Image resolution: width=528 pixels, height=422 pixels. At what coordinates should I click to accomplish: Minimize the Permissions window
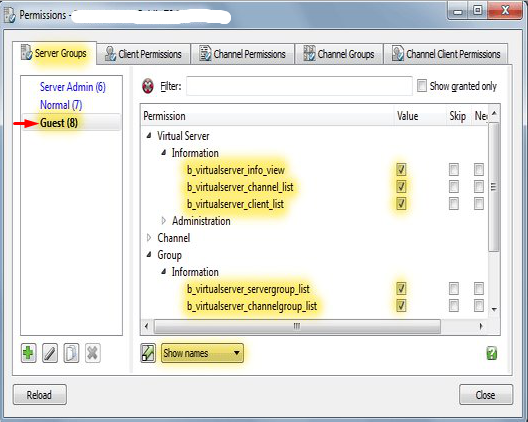[458, 10]
